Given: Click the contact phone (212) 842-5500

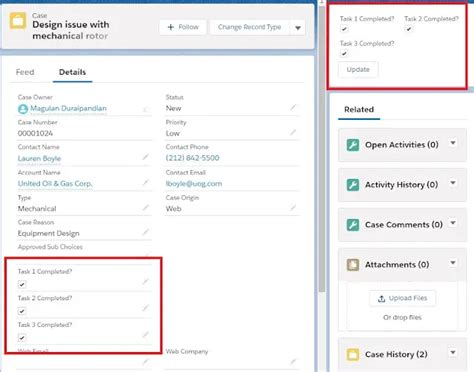Looking at the screenshot, I should coord(192,158).
